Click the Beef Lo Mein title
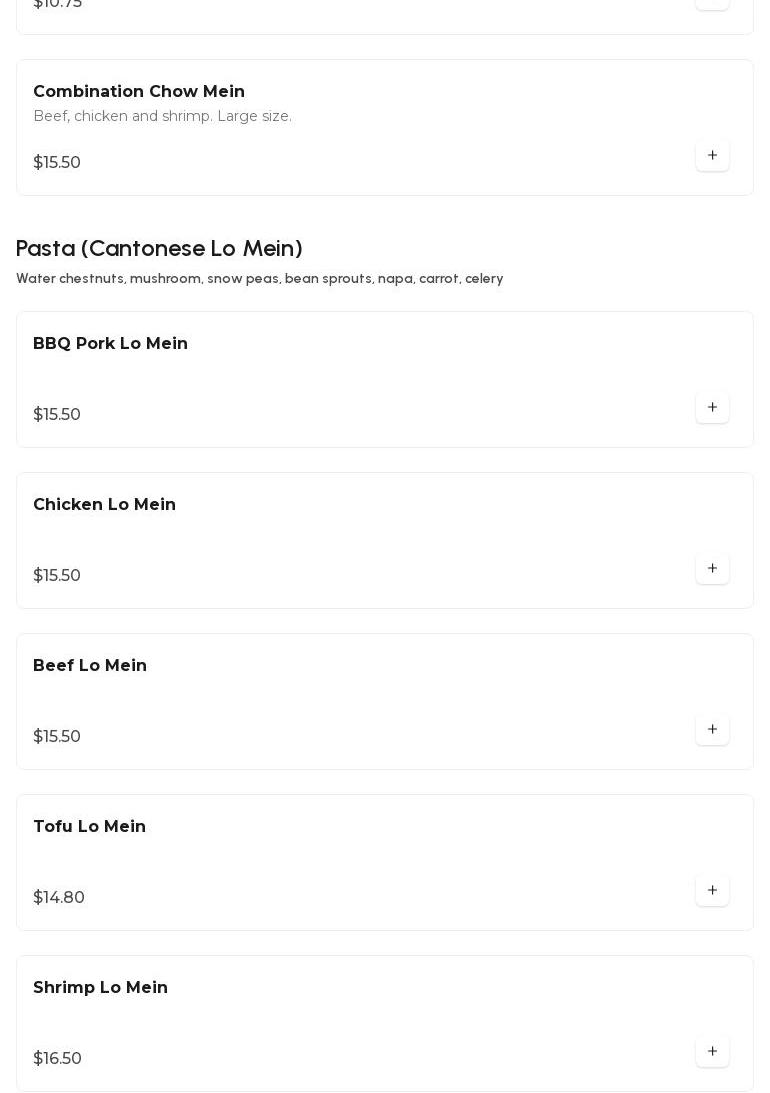 click(x=90, y=666)
